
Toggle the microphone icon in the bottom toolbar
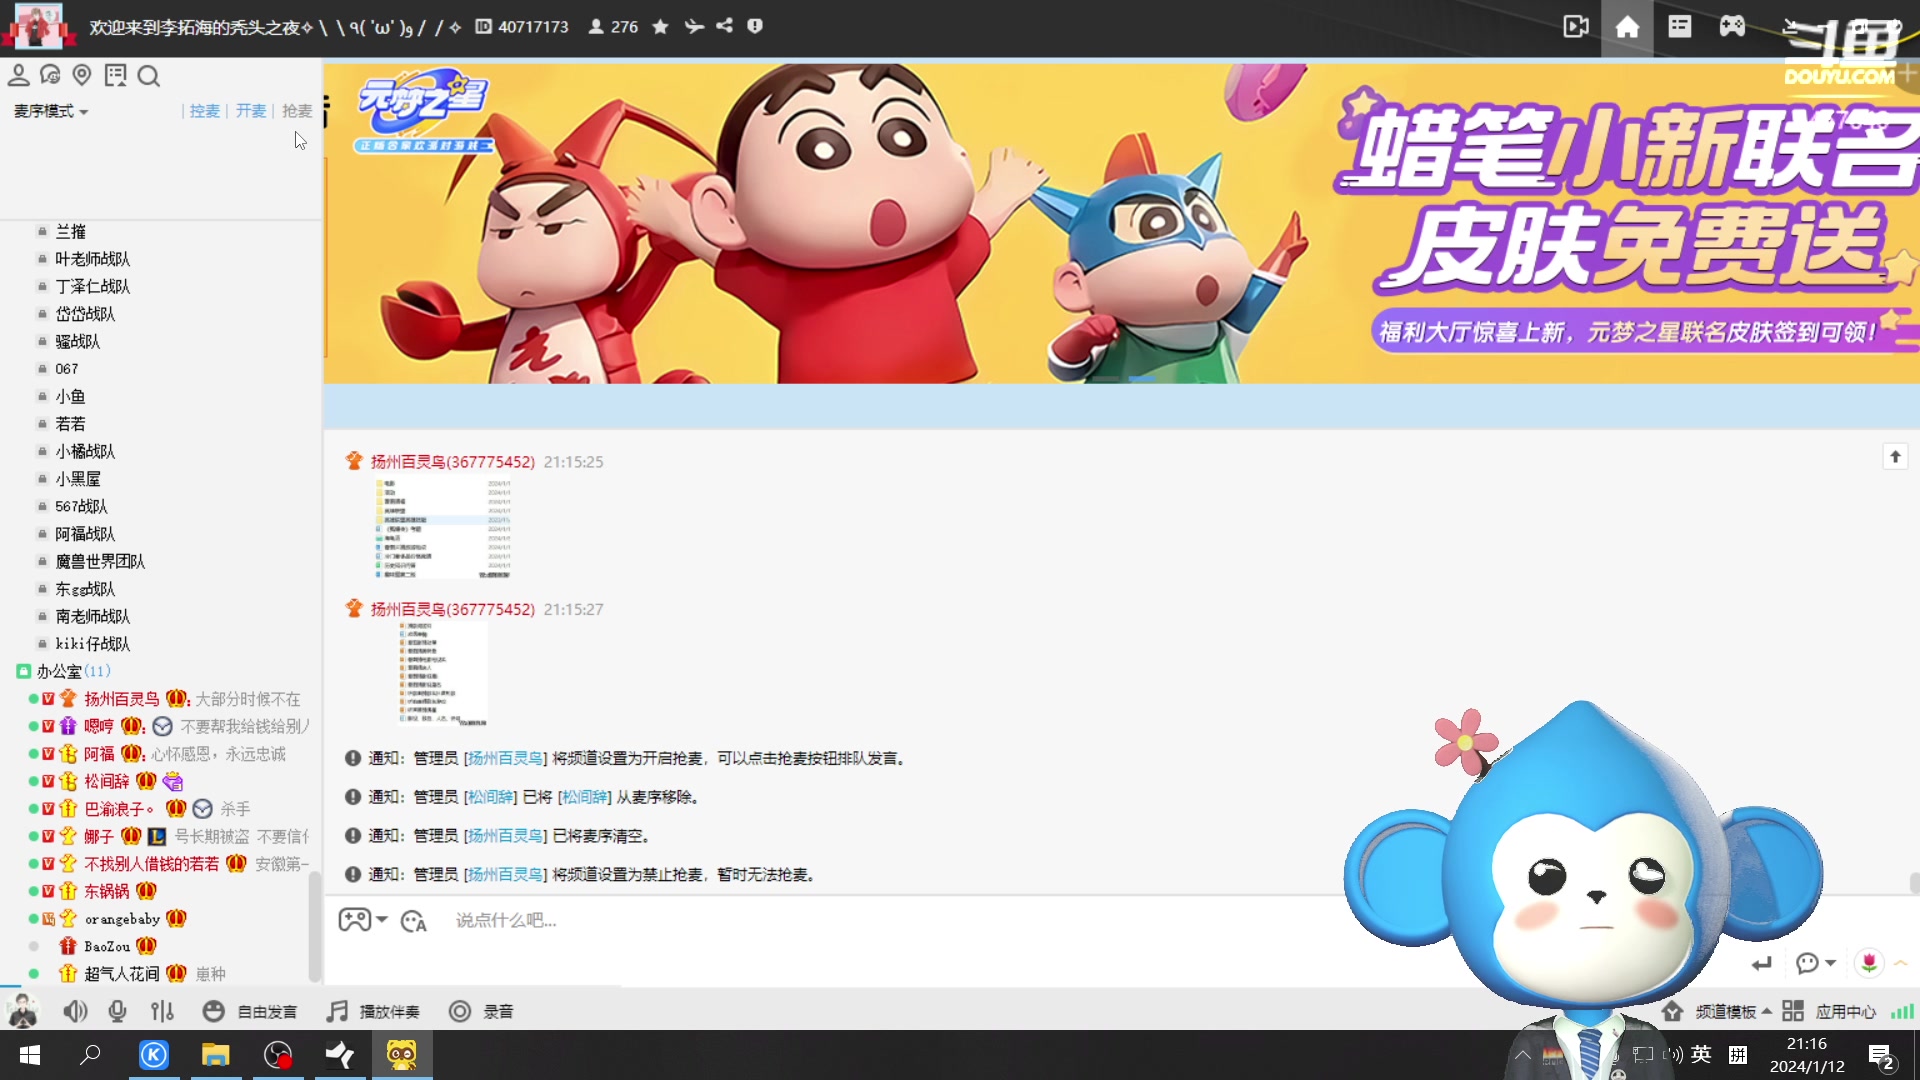pos(118,1011)
